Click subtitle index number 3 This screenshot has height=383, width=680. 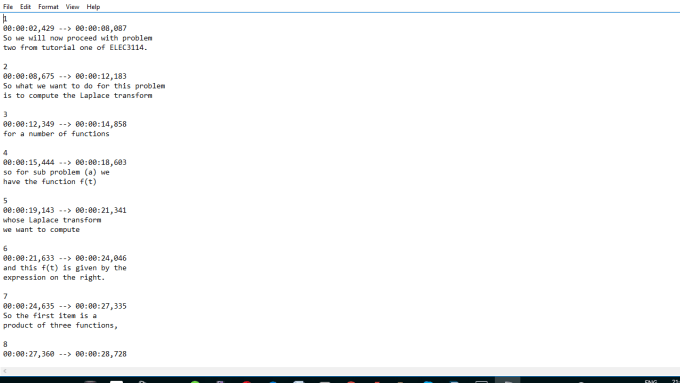point(5,115)
